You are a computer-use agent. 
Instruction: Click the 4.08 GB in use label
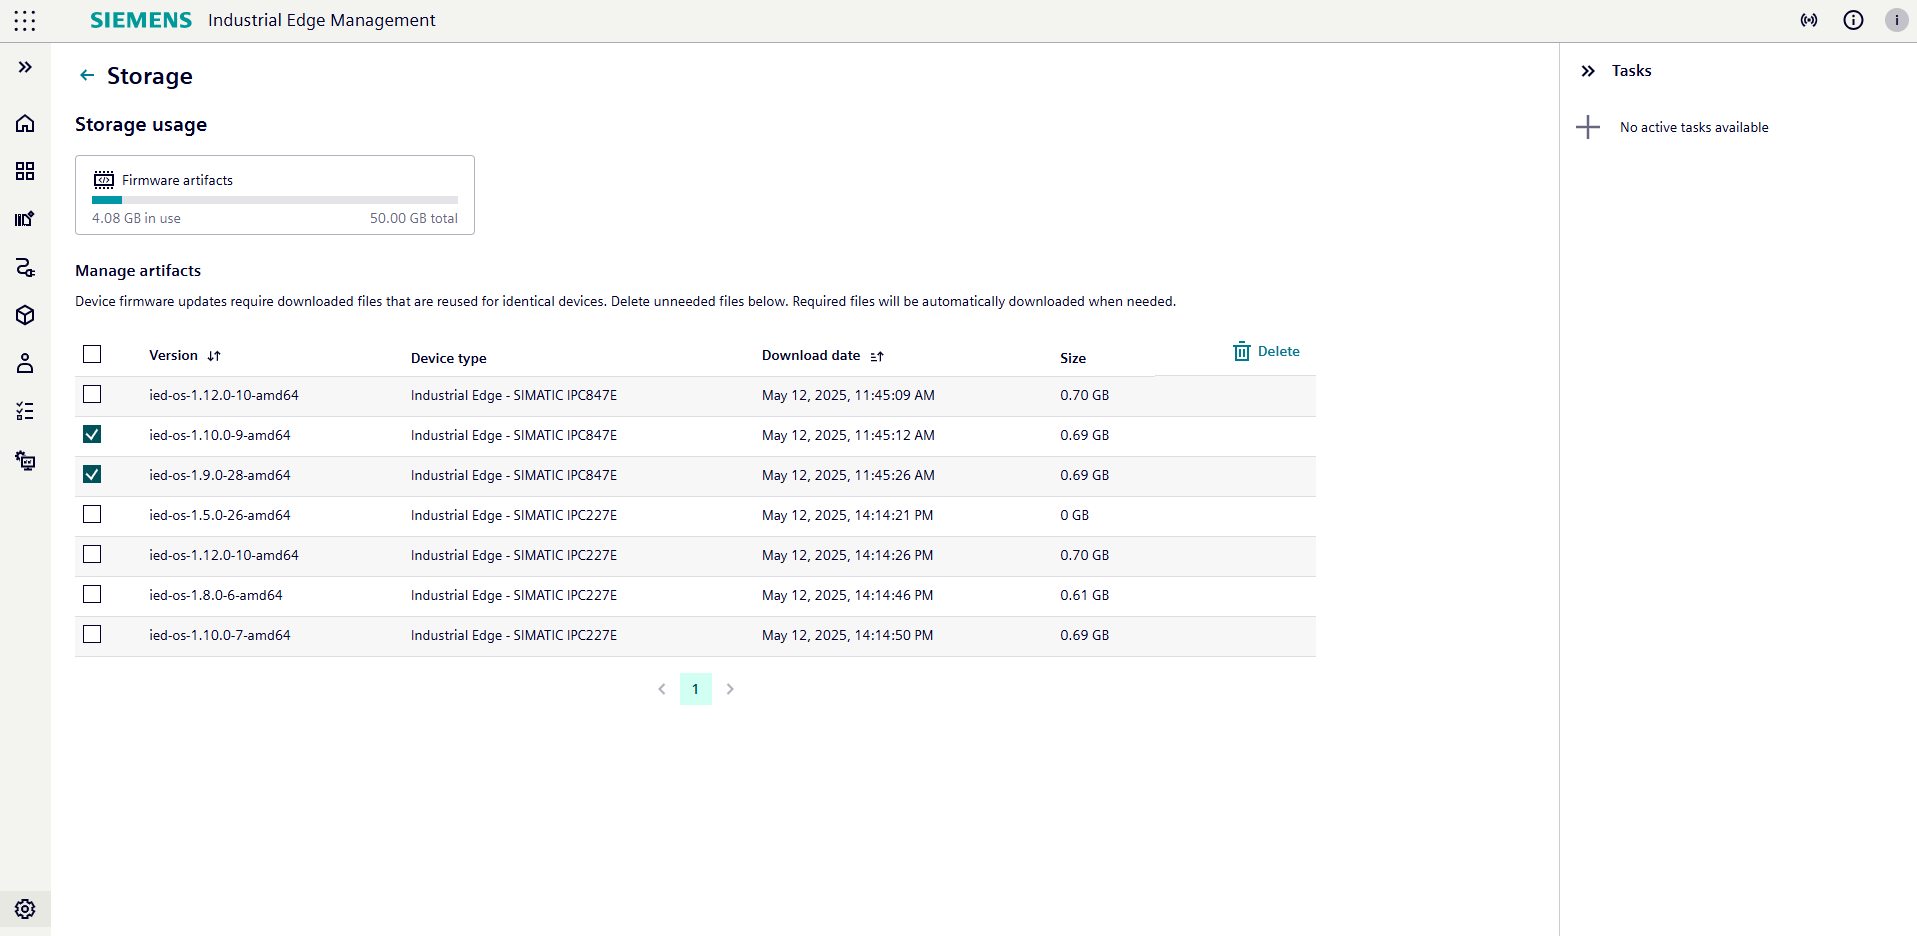click(x=136, y=218)
